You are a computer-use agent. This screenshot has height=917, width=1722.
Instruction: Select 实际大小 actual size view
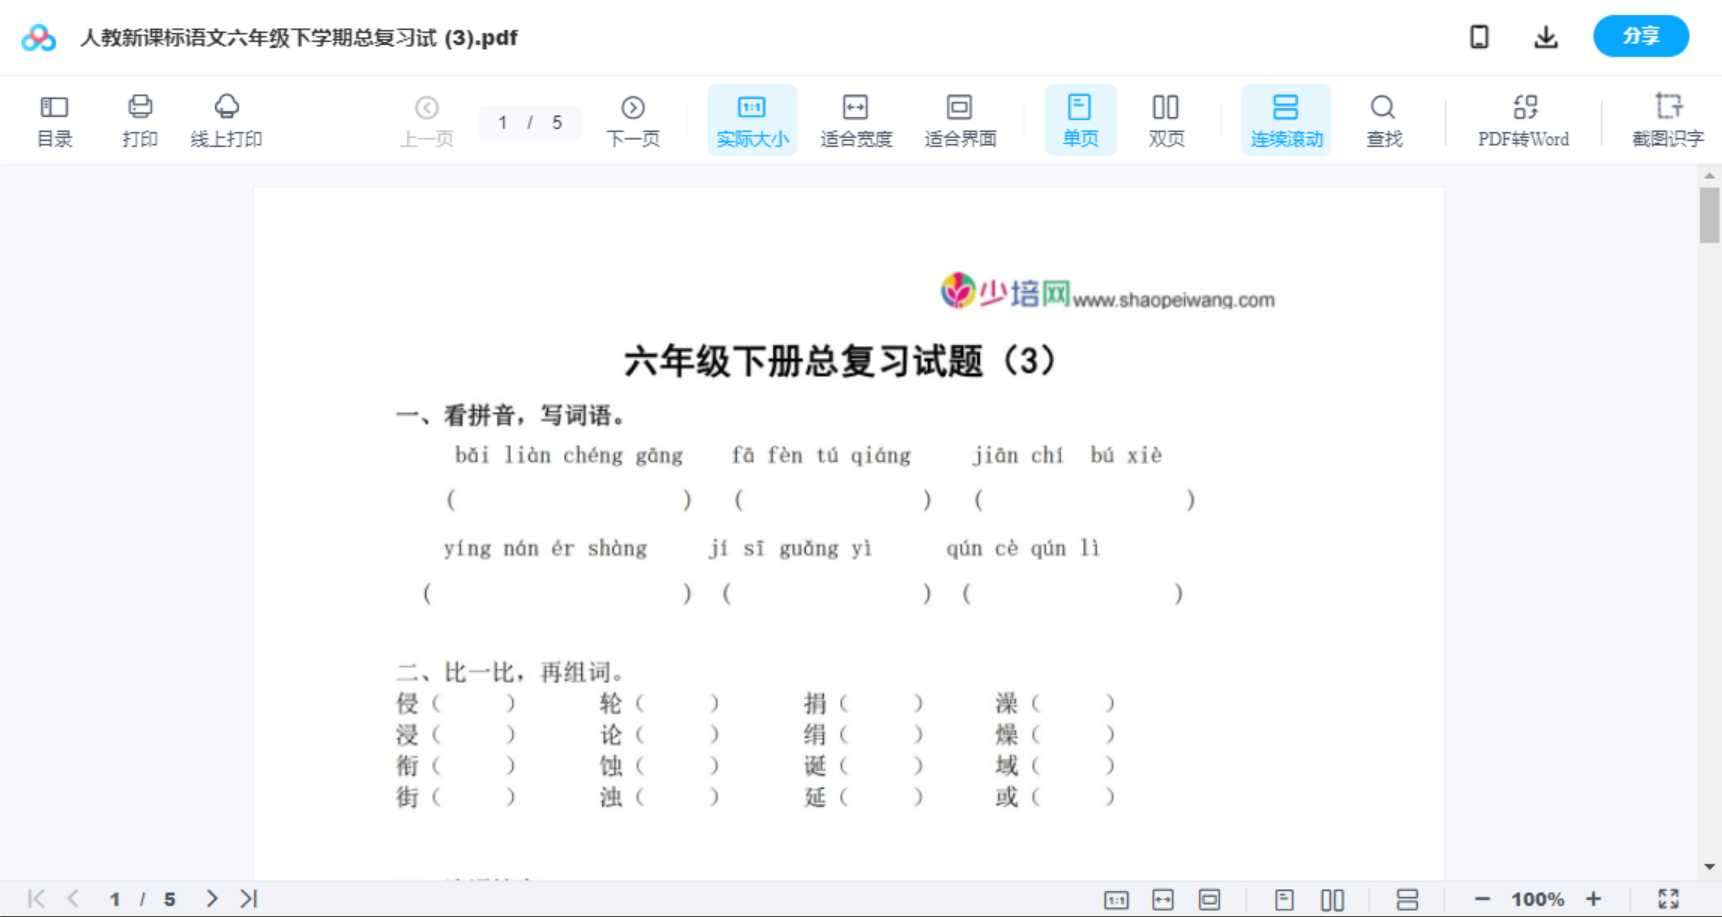coord(751,119)
